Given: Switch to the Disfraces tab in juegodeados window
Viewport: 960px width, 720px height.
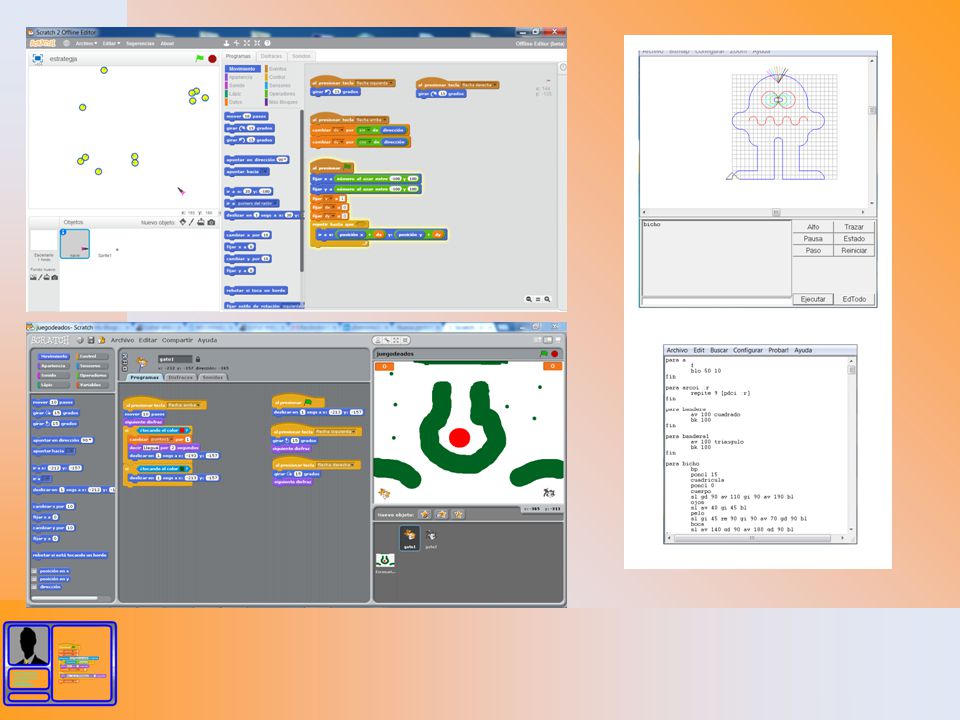Looking at the screenshot, I should (x=181, y=378).
